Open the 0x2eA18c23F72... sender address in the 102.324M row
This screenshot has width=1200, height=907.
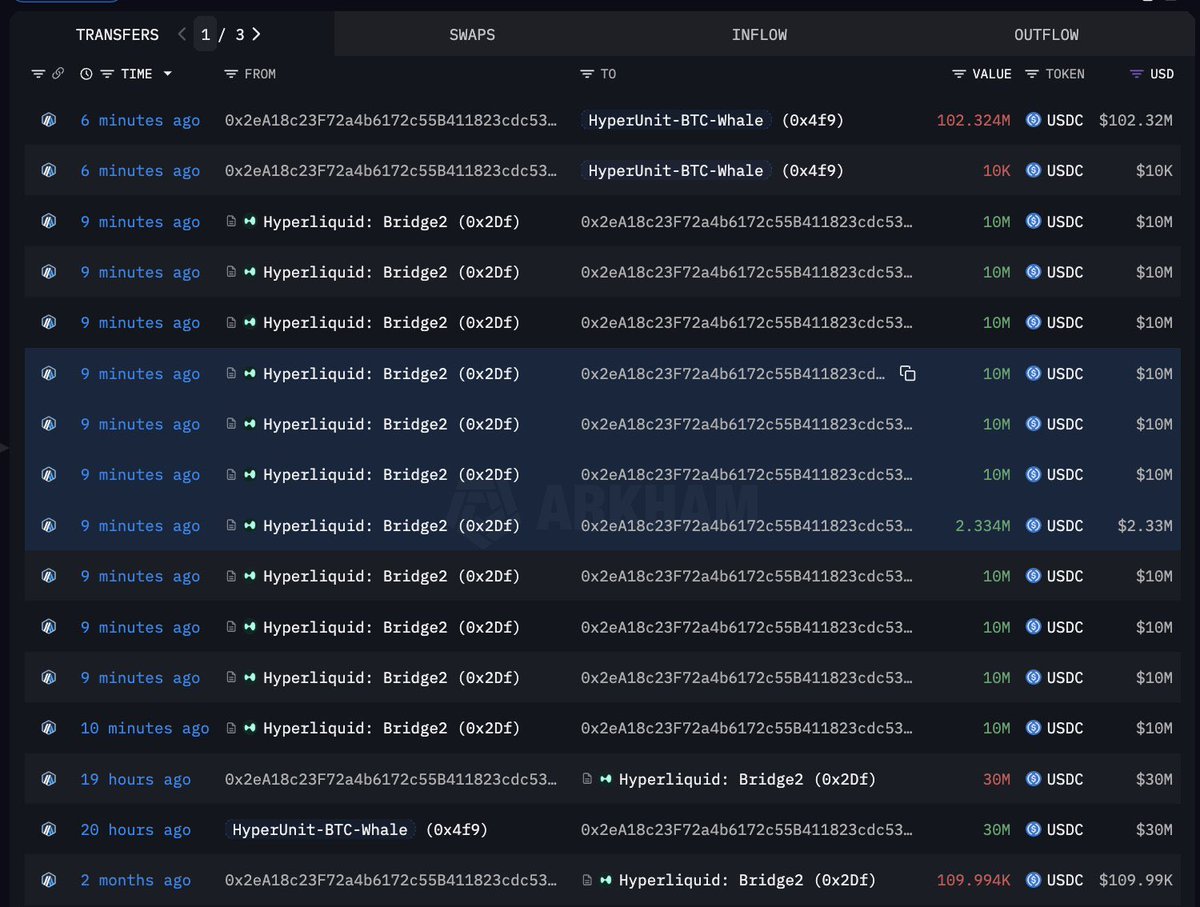(x=391, y=120)
